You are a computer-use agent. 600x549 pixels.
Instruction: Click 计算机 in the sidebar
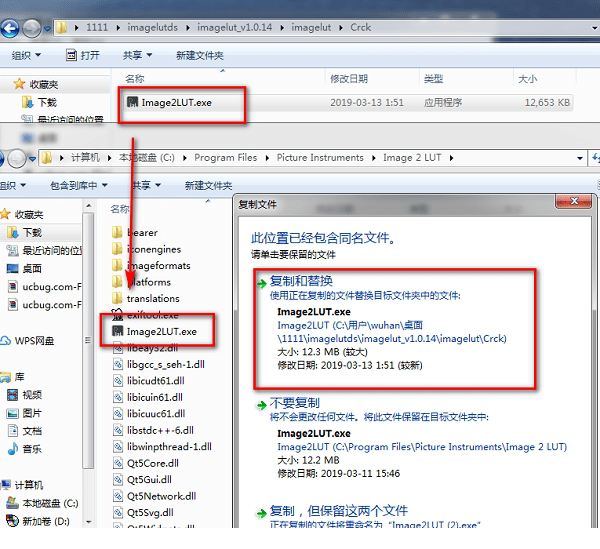pos(22,485)
